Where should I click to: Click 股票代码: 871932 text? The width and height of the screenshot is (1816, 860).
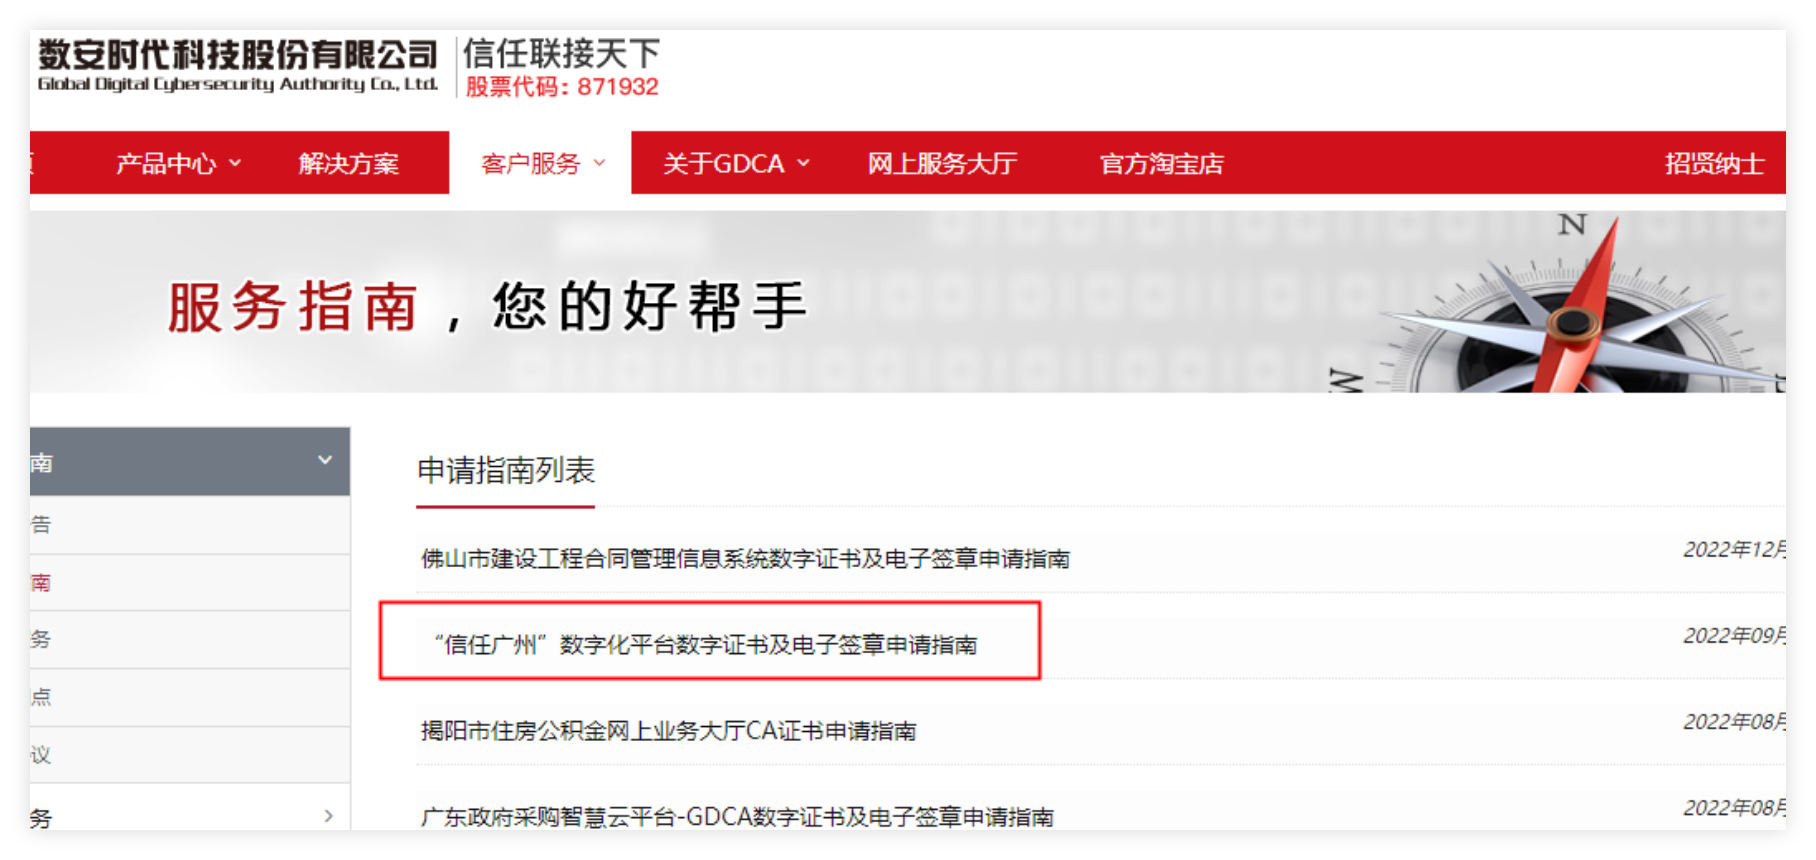[562, 87]
